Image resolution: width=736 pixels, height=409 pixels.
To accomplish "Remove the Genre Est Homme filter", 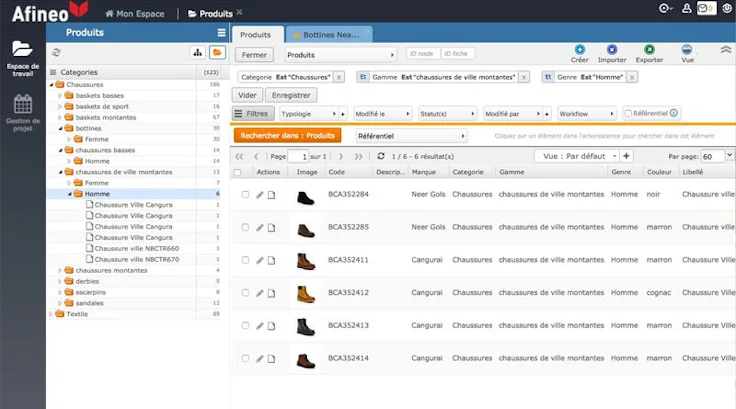I will click(632, 77).
